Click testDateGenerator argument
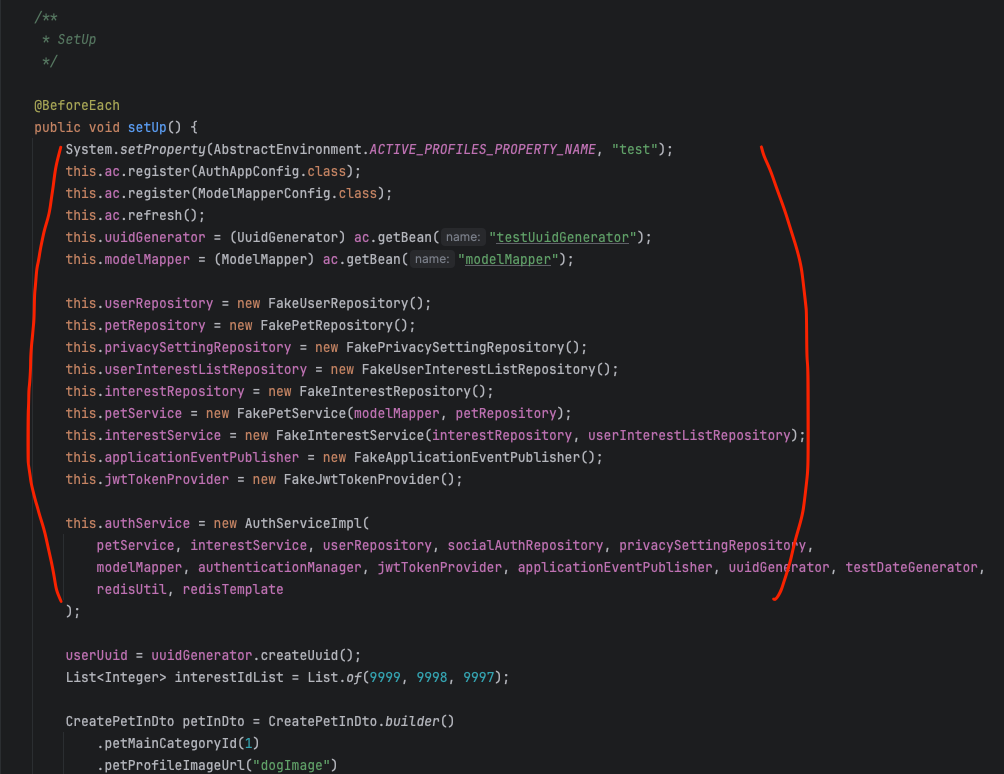 912,567
